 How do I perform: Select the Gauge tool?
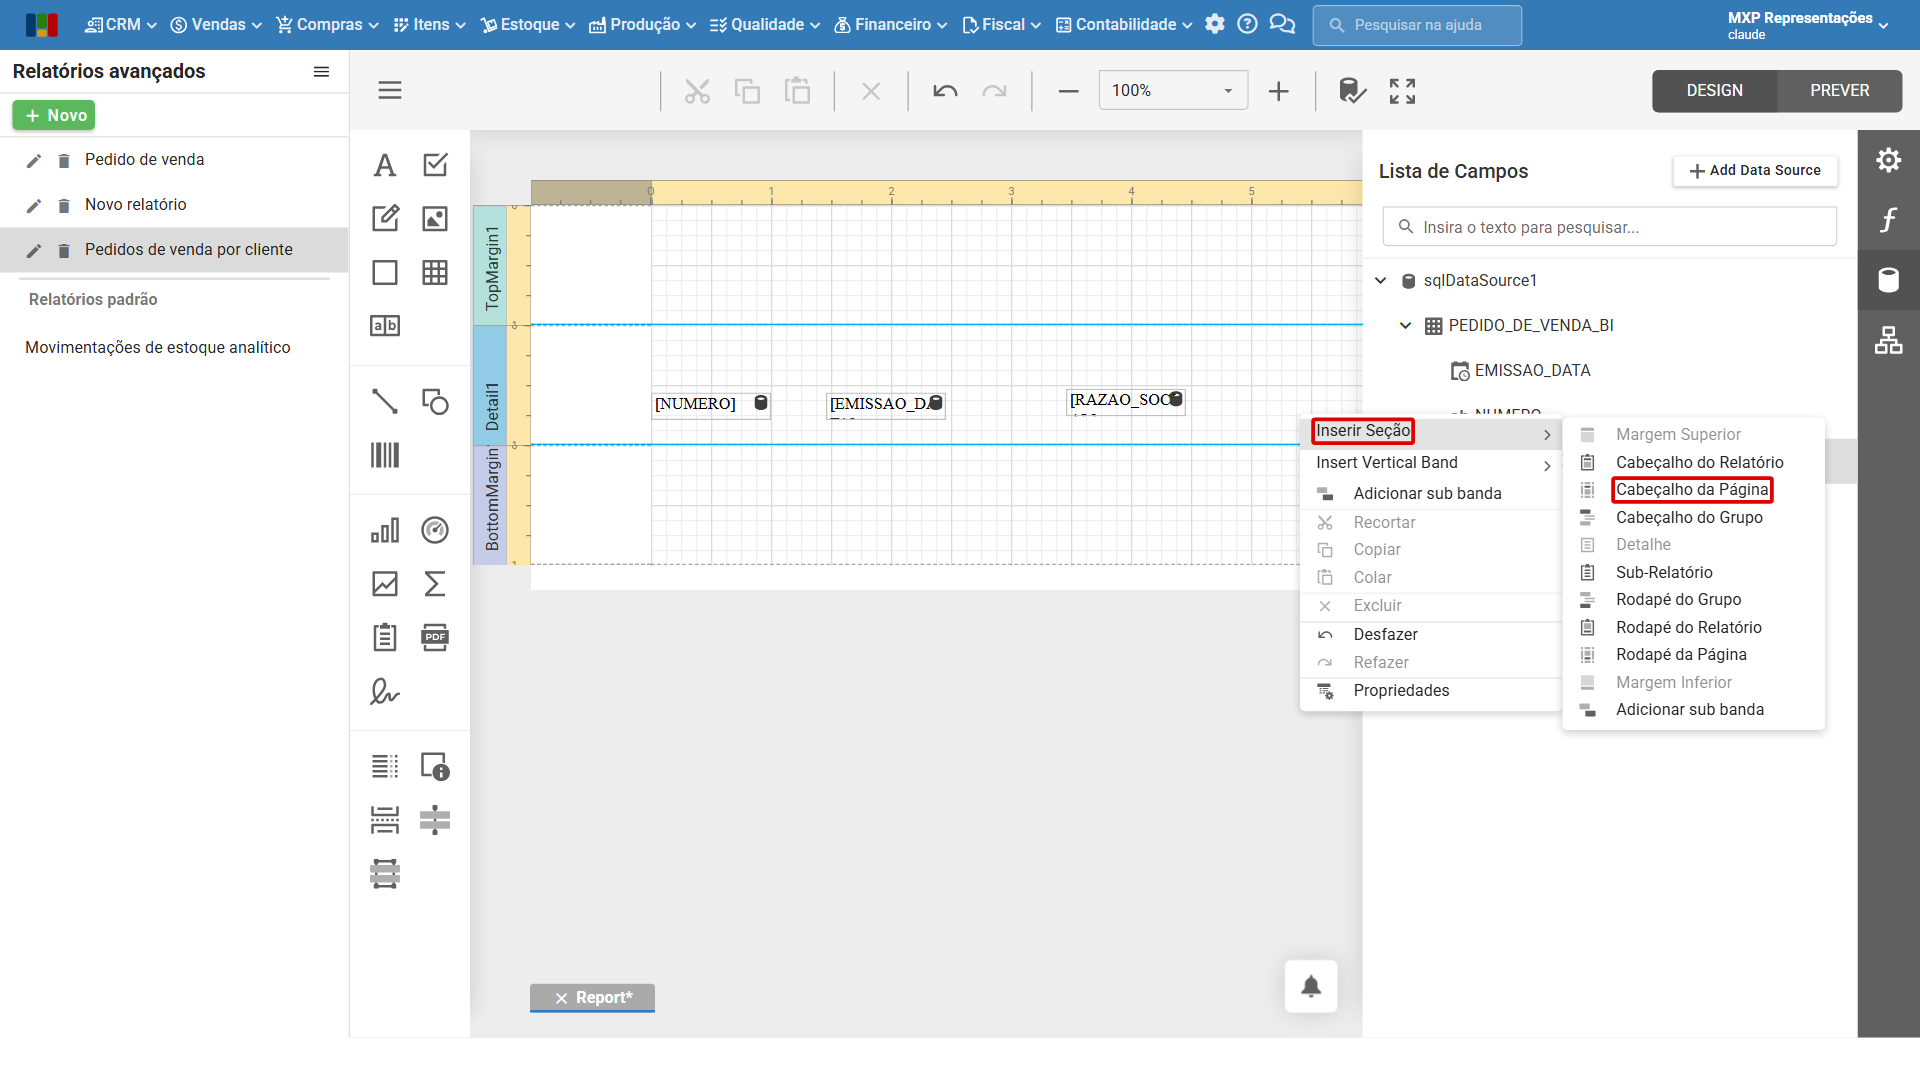[435, 530]
